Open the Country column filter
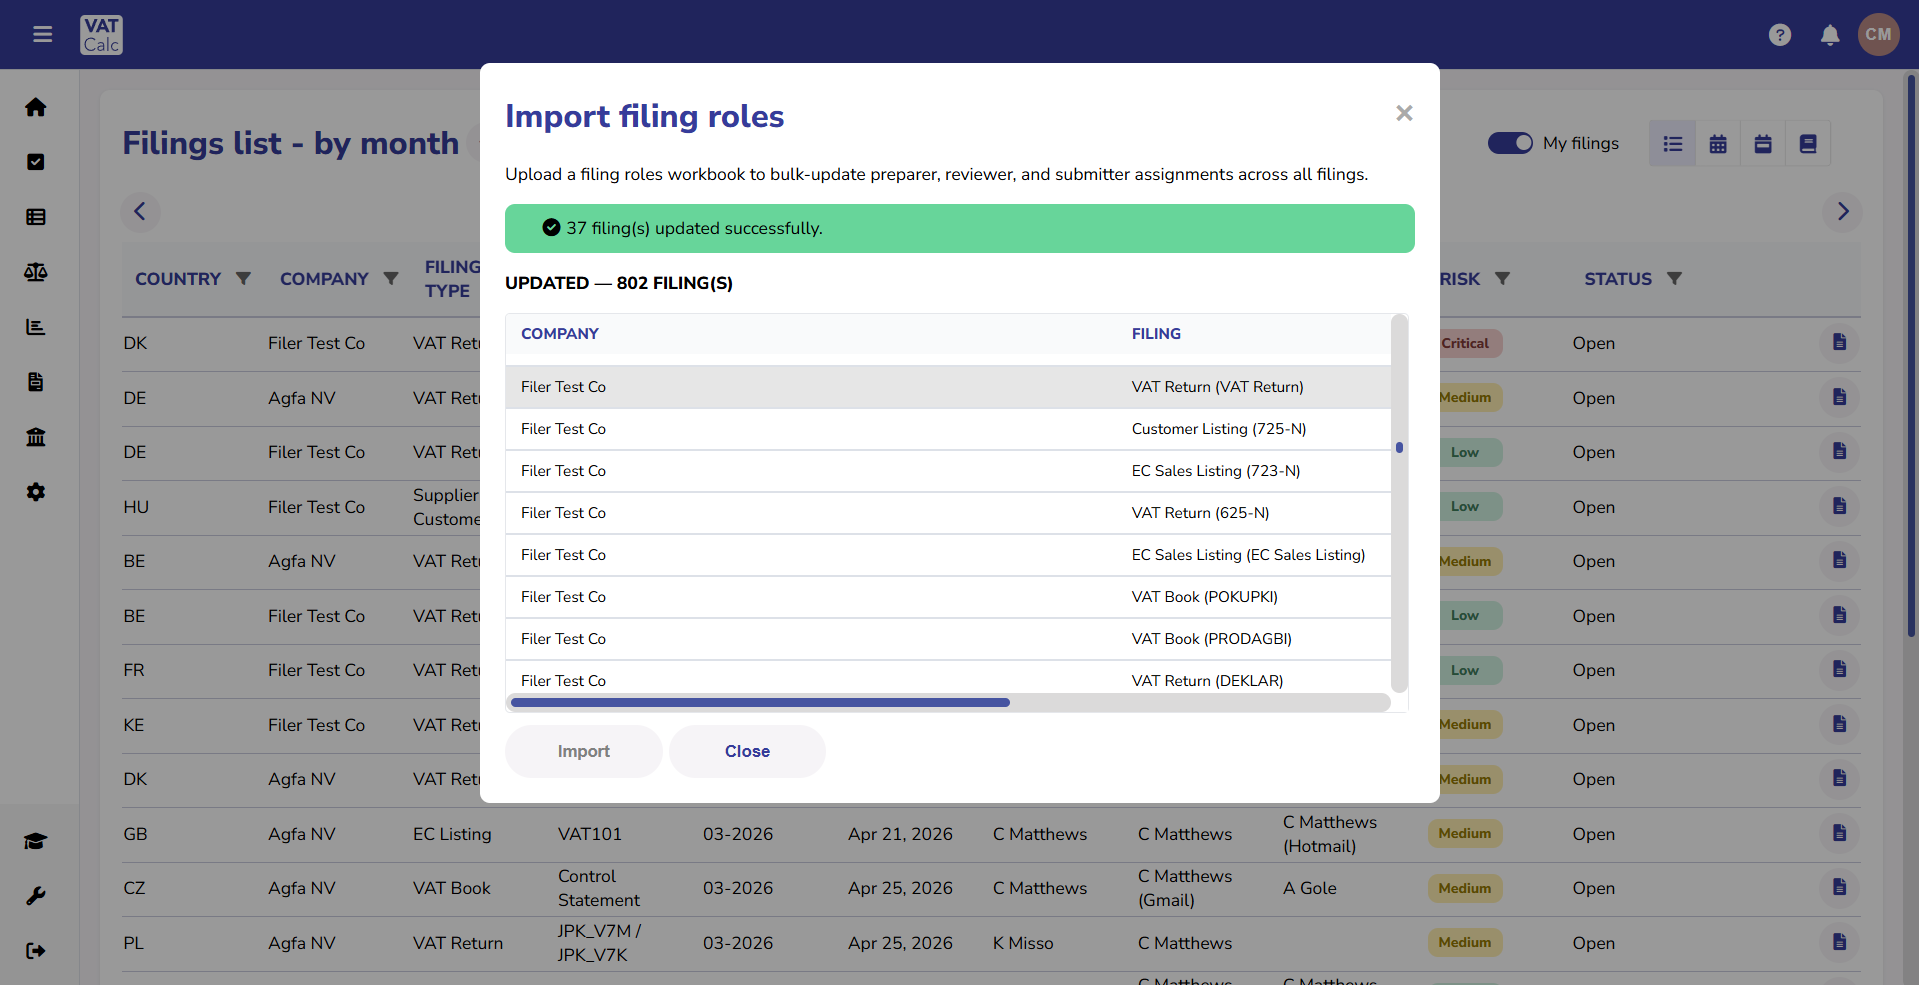This screenshot has height=985, width=1919. (243, 279)
